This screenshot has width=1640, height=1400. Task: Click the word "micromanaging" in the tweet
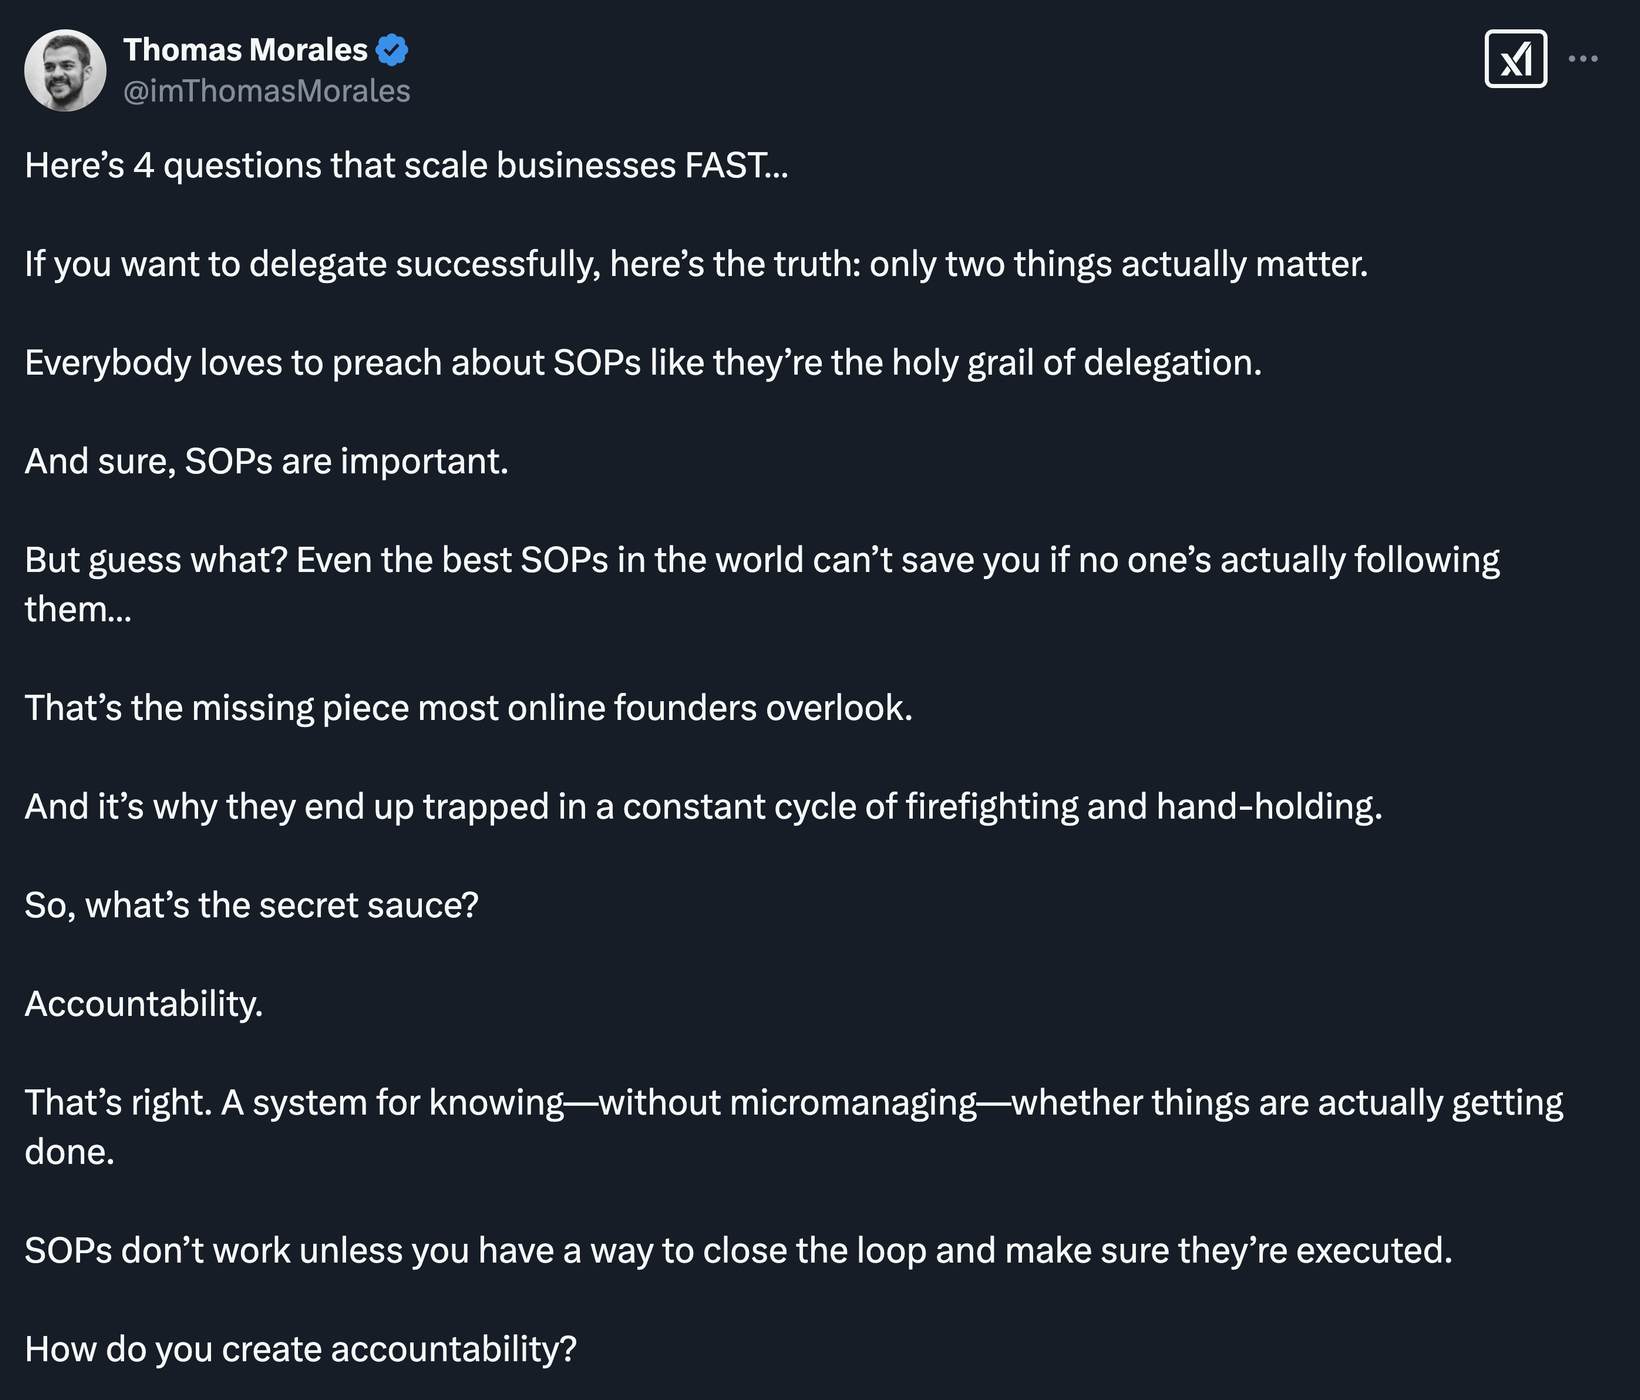[853, 1103]
